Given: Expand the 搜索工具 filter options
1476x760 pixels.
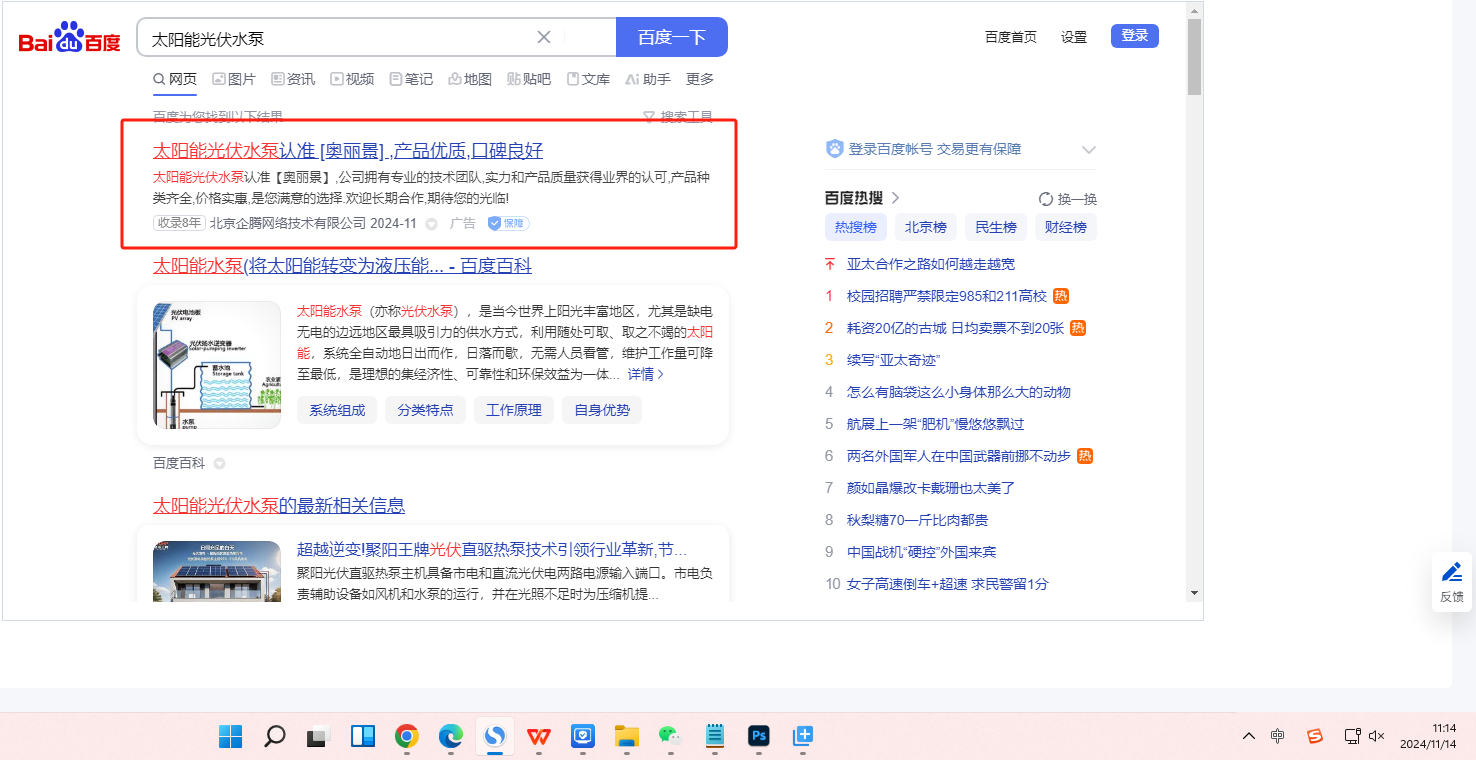Looking at the screenshot, I should pyautogui.click(x=677, y=117).
